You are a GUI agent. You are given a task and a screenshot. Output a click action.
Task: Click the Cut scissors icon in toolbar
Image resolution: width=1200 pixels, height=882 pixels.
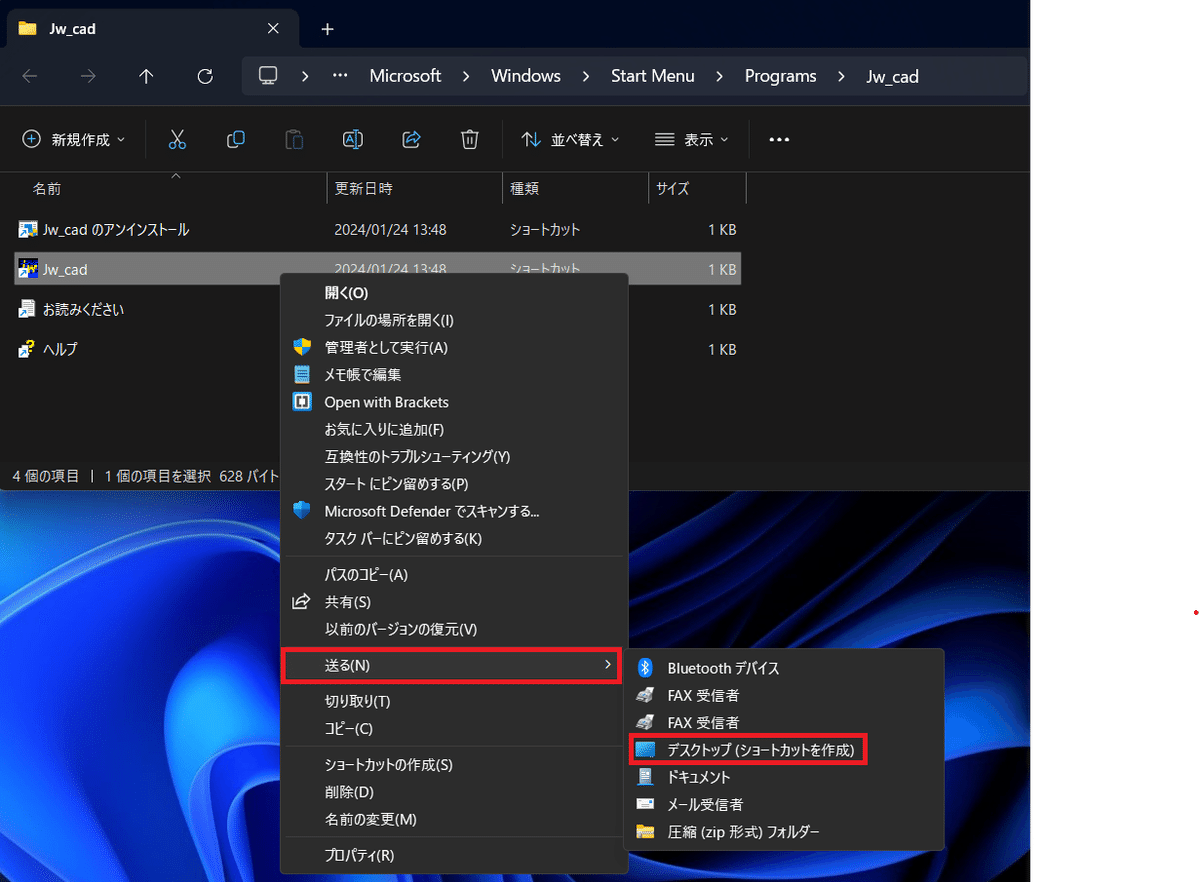coord(177,140)
